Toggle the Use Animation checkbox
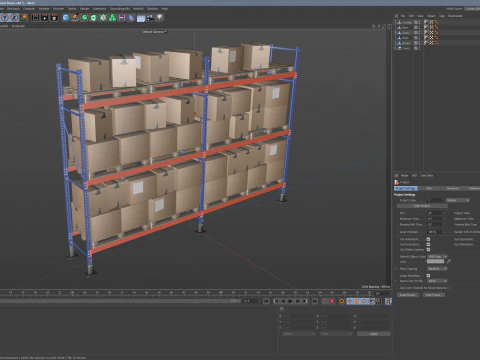 pos(428,239)
